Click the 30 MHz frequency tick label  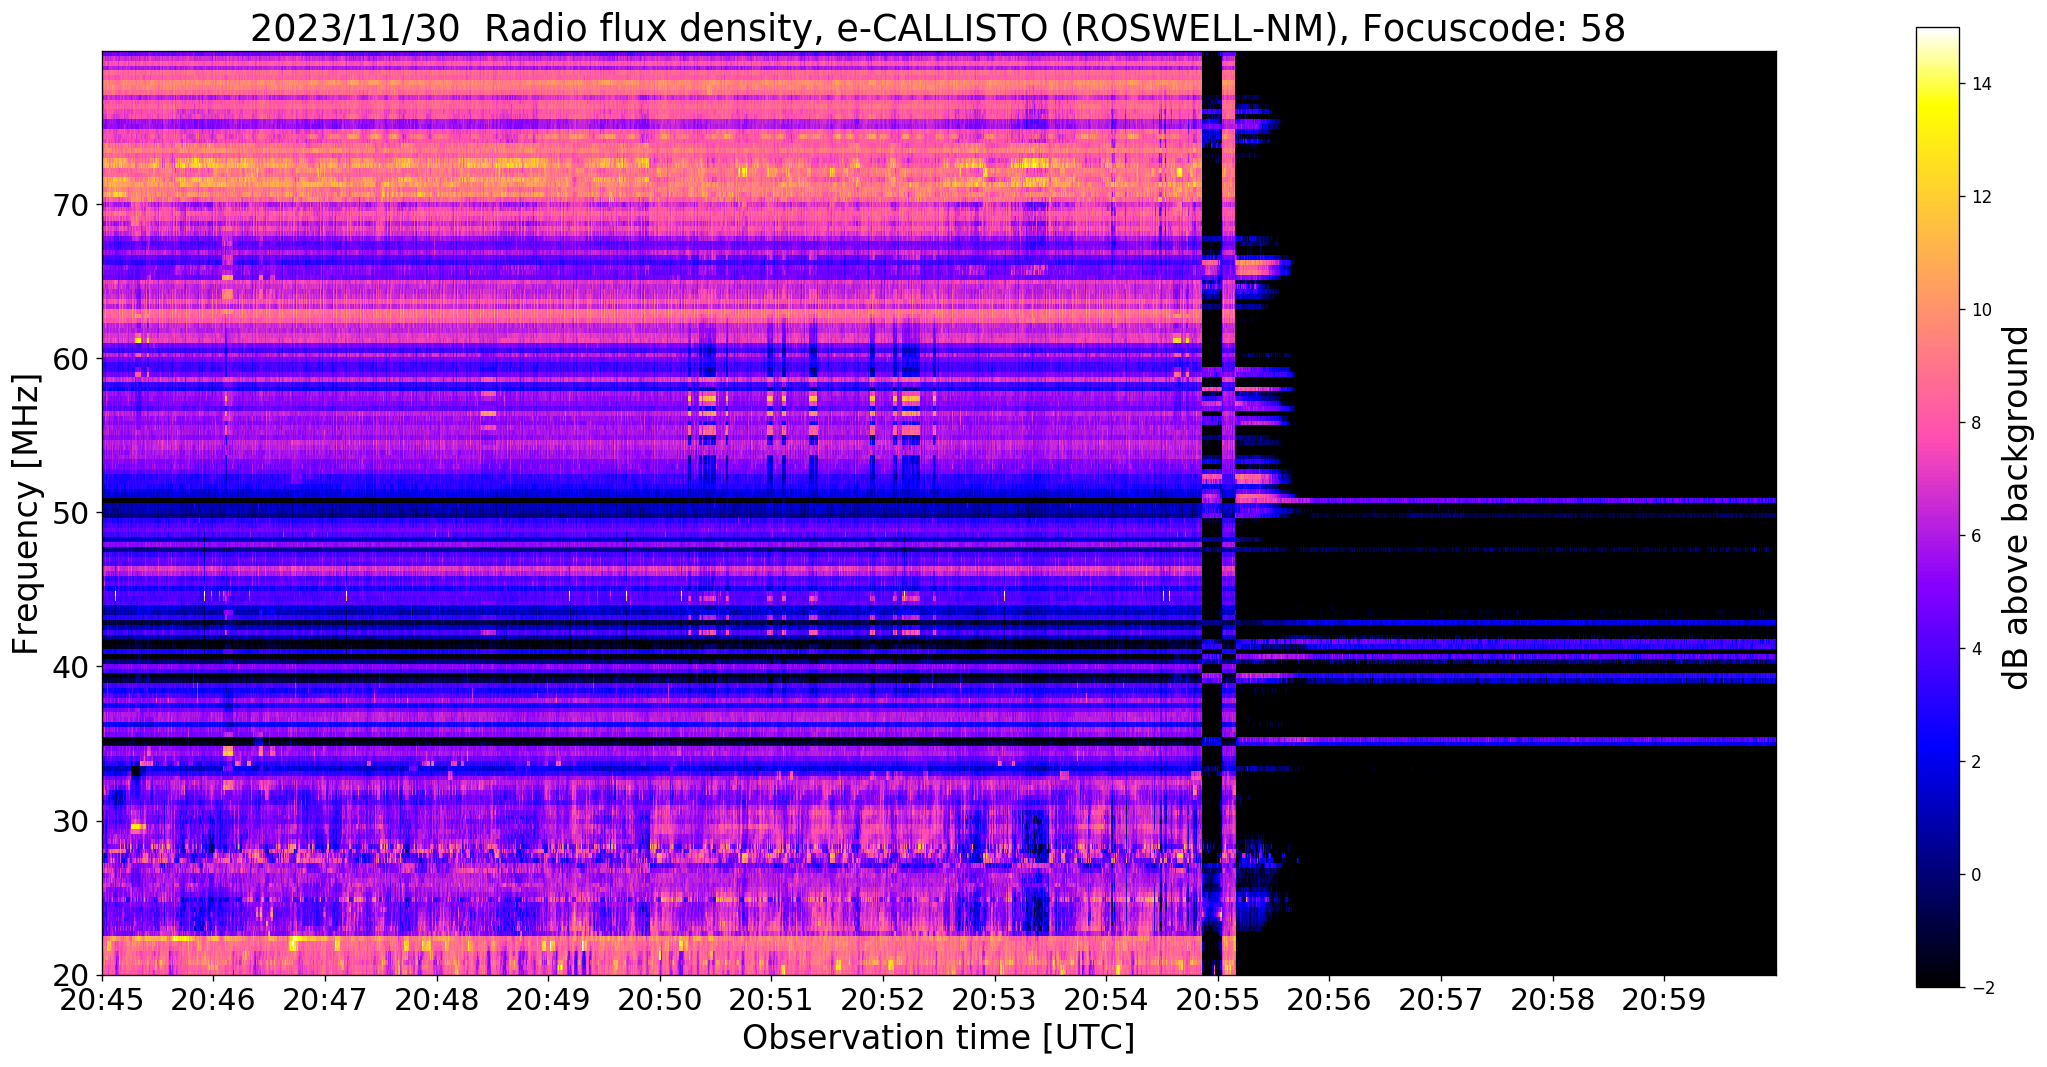point(70,821)
